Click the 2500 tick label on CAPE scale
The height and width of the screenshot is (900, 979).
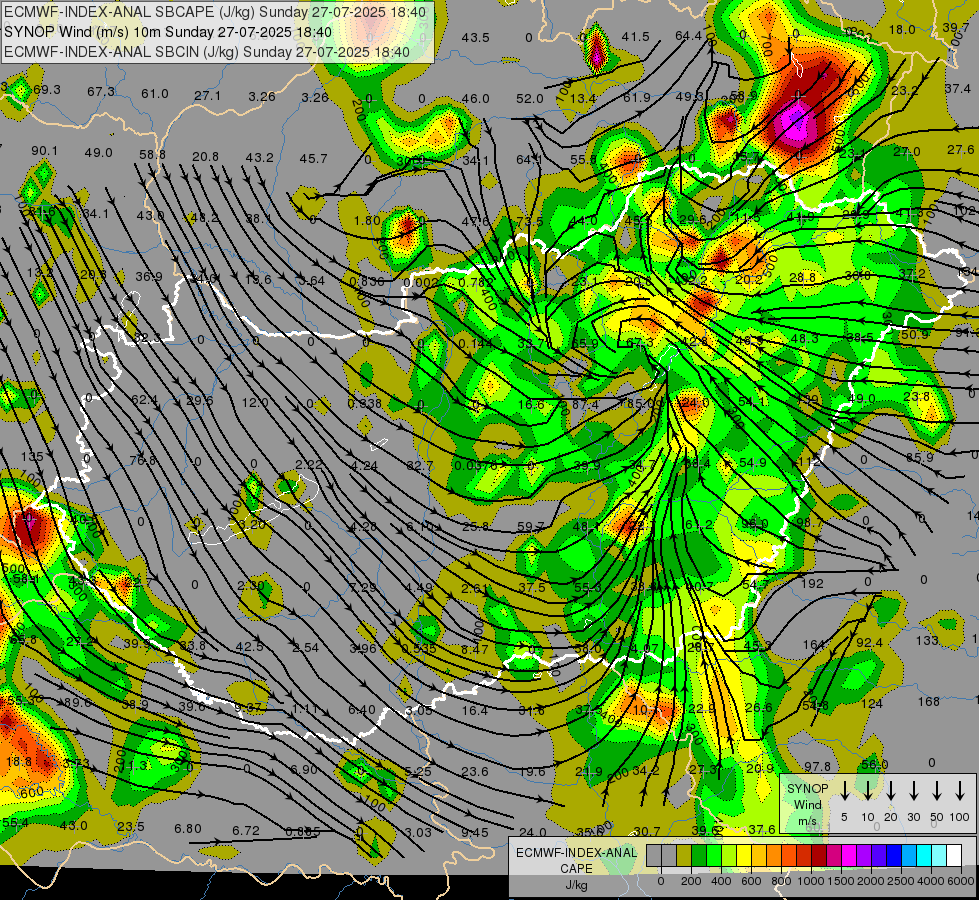[901, 881]
